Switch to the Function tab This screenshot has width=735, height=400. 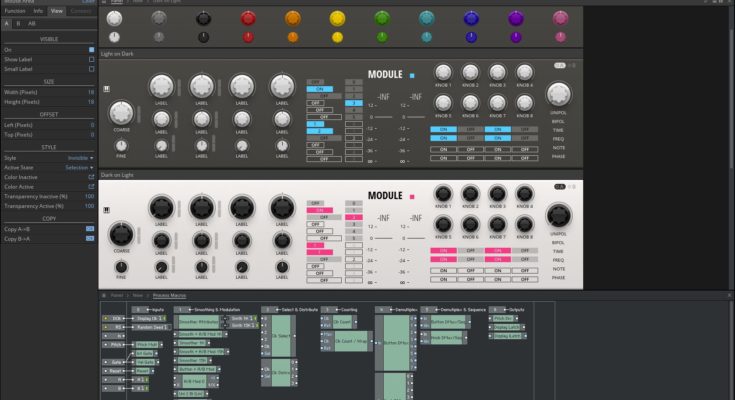coord(14,10)
